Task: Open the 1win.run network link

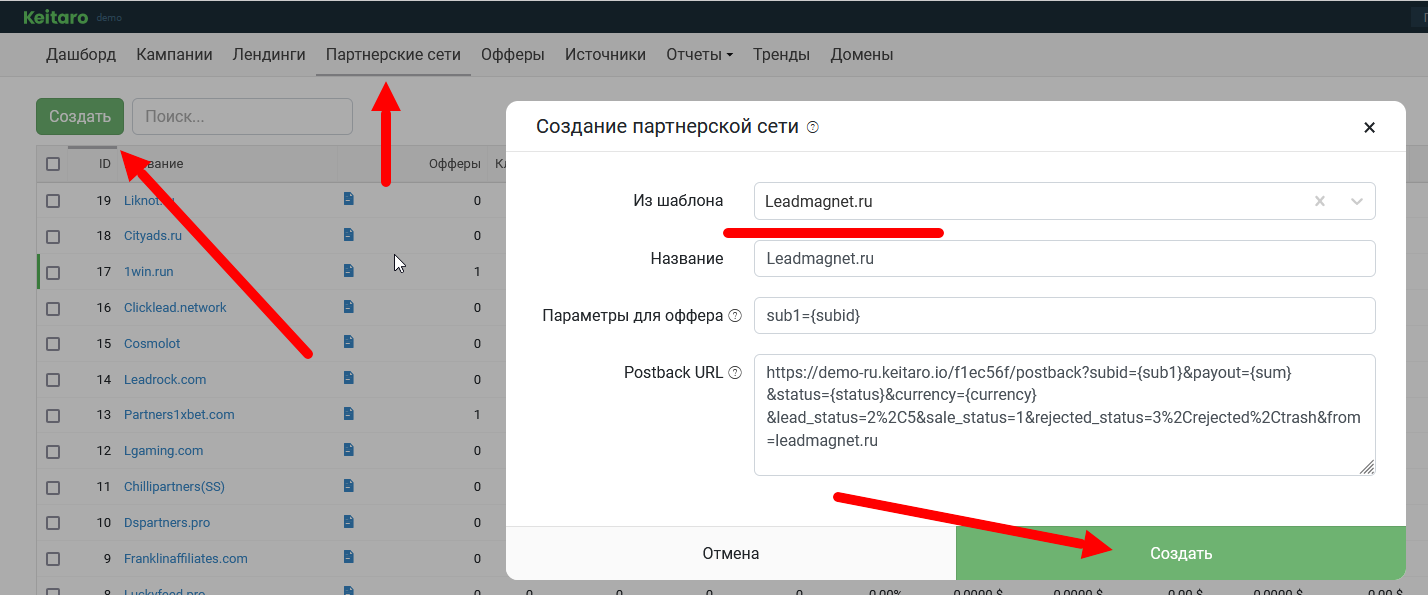Action: [x=149, y=272]
